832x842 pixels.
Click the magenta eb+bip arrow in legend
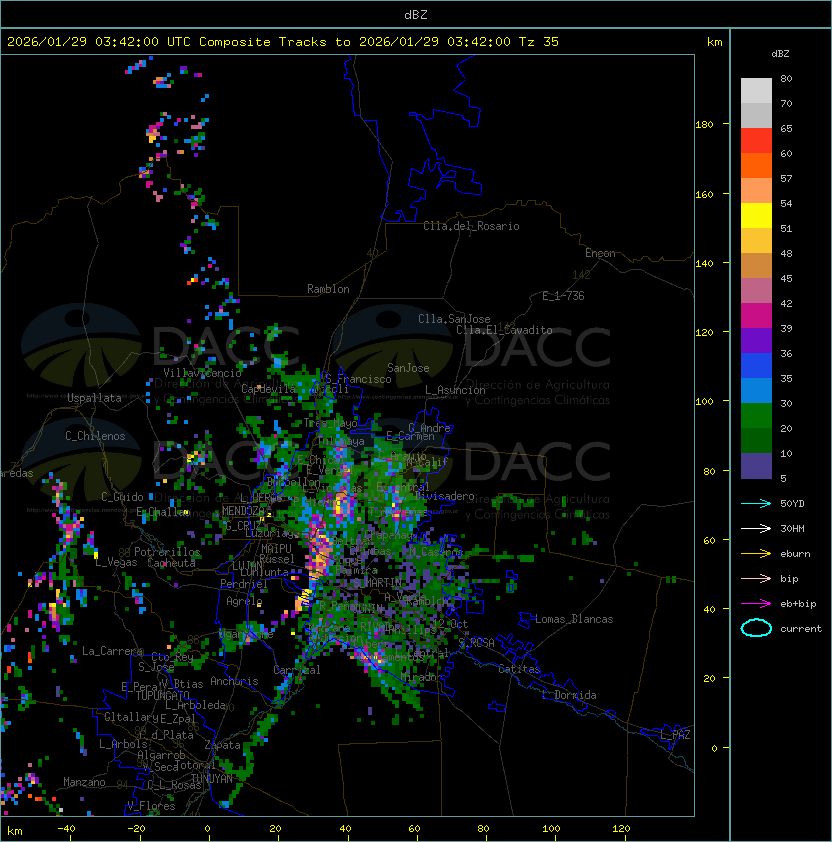756,604
